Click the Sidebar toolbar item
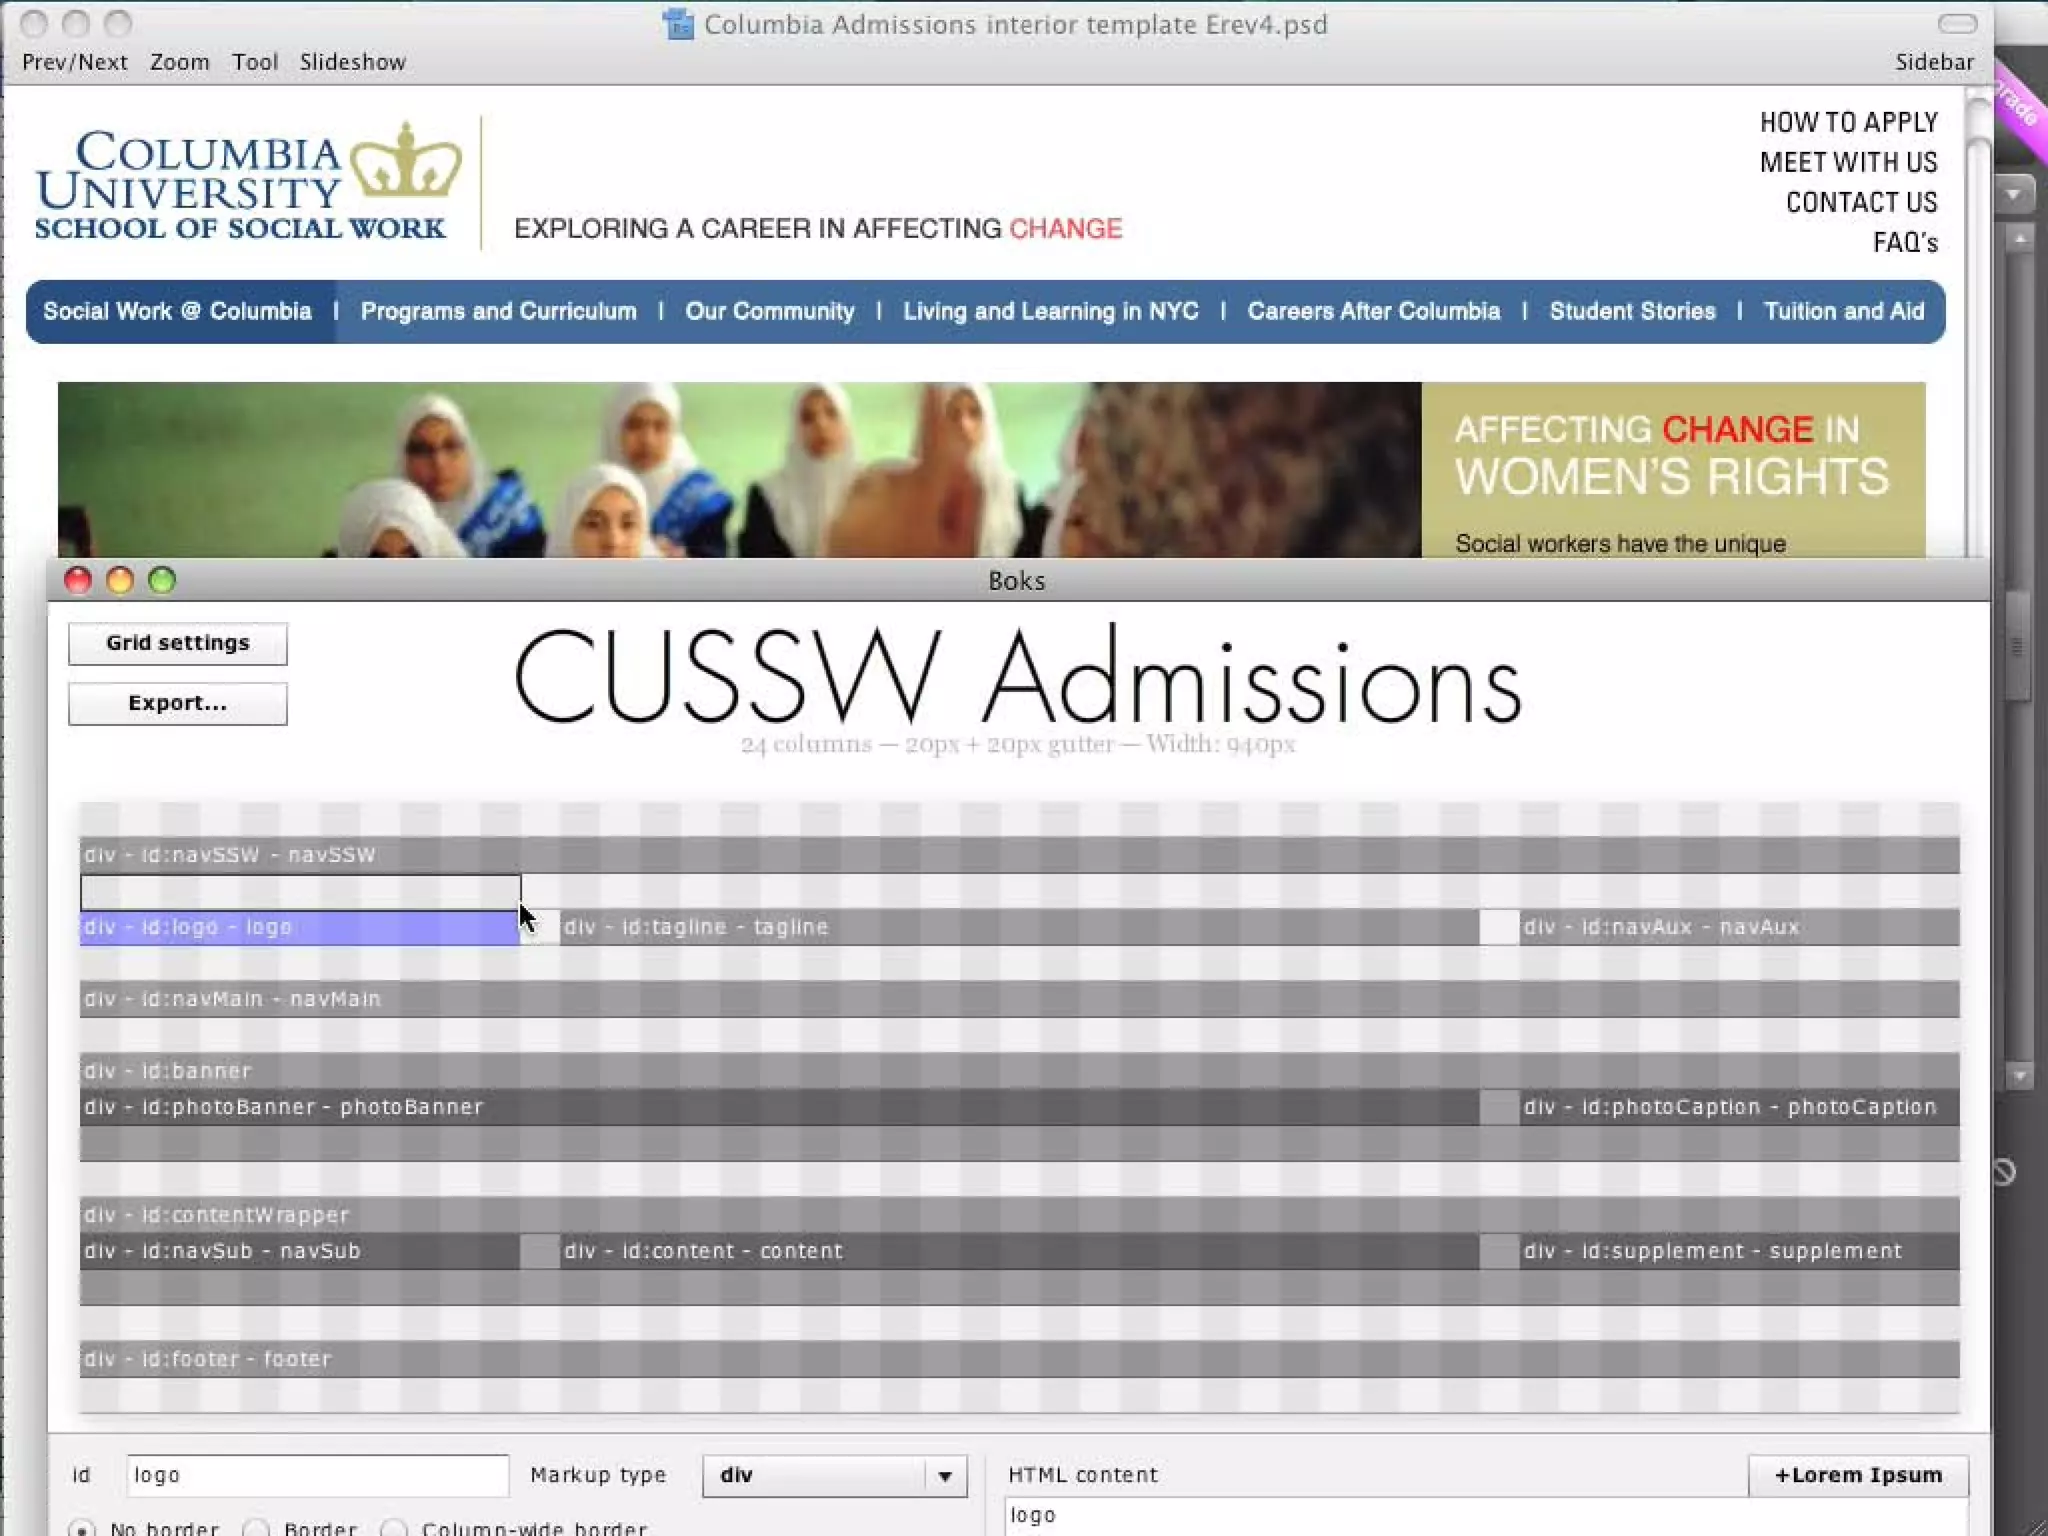2048x1536 pixels. pos(1934,62)
